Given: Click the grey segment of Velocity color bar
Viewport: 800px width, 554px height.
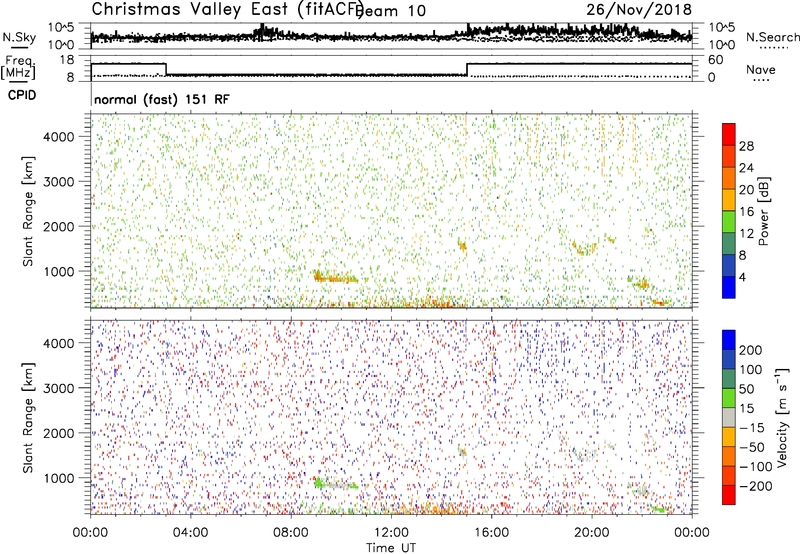Looking at the screenshot, I should coord(729,417).
